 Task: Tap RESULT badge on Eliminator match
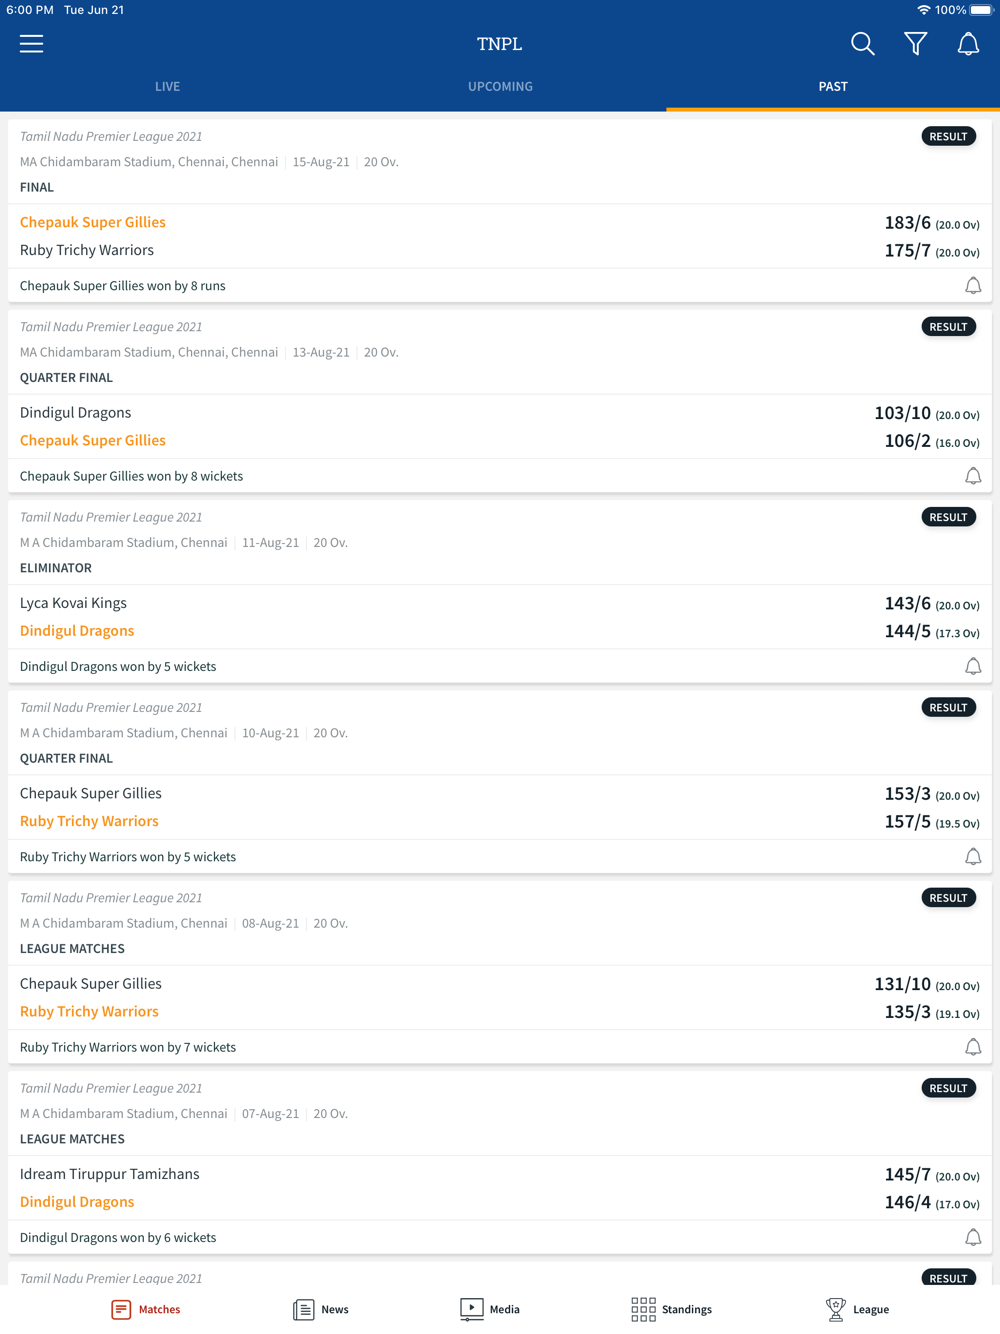point(948,517)
